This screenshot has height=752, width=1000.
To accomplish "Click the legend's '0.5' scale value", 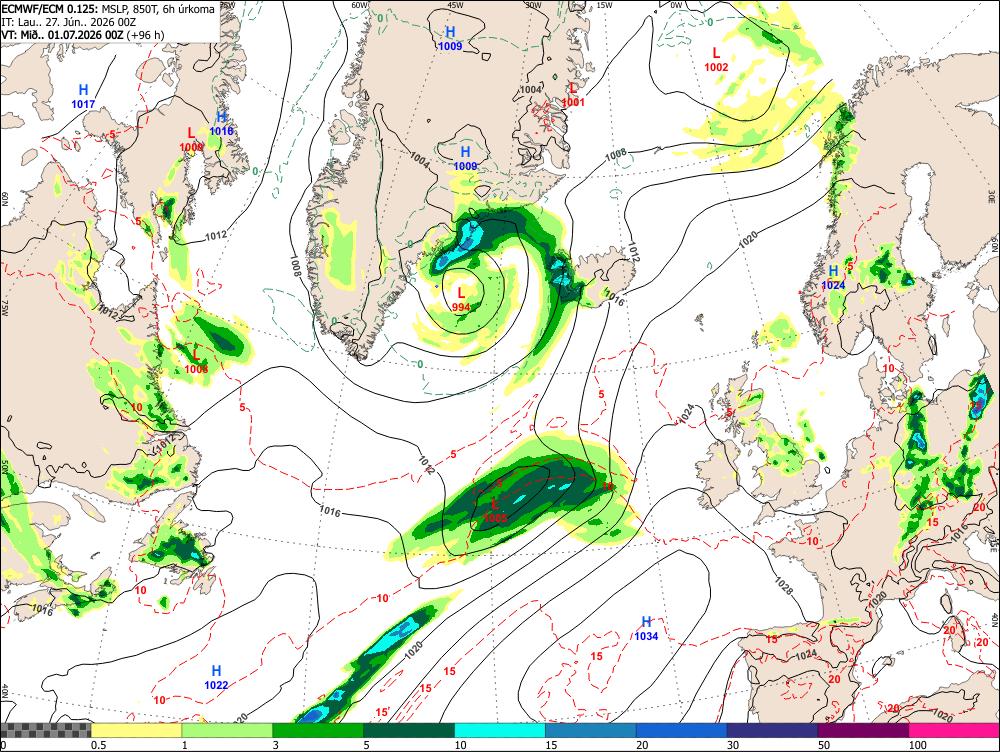I will (98, 745).
